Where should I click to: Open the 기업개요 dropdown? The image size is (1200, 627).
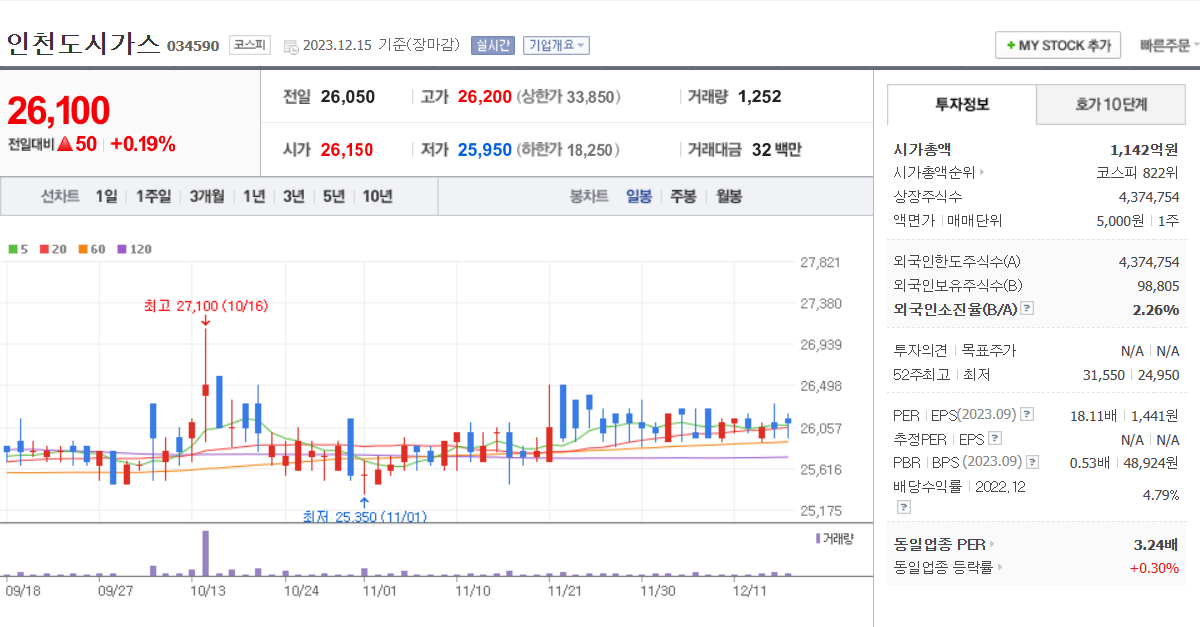tap(557, 45)
